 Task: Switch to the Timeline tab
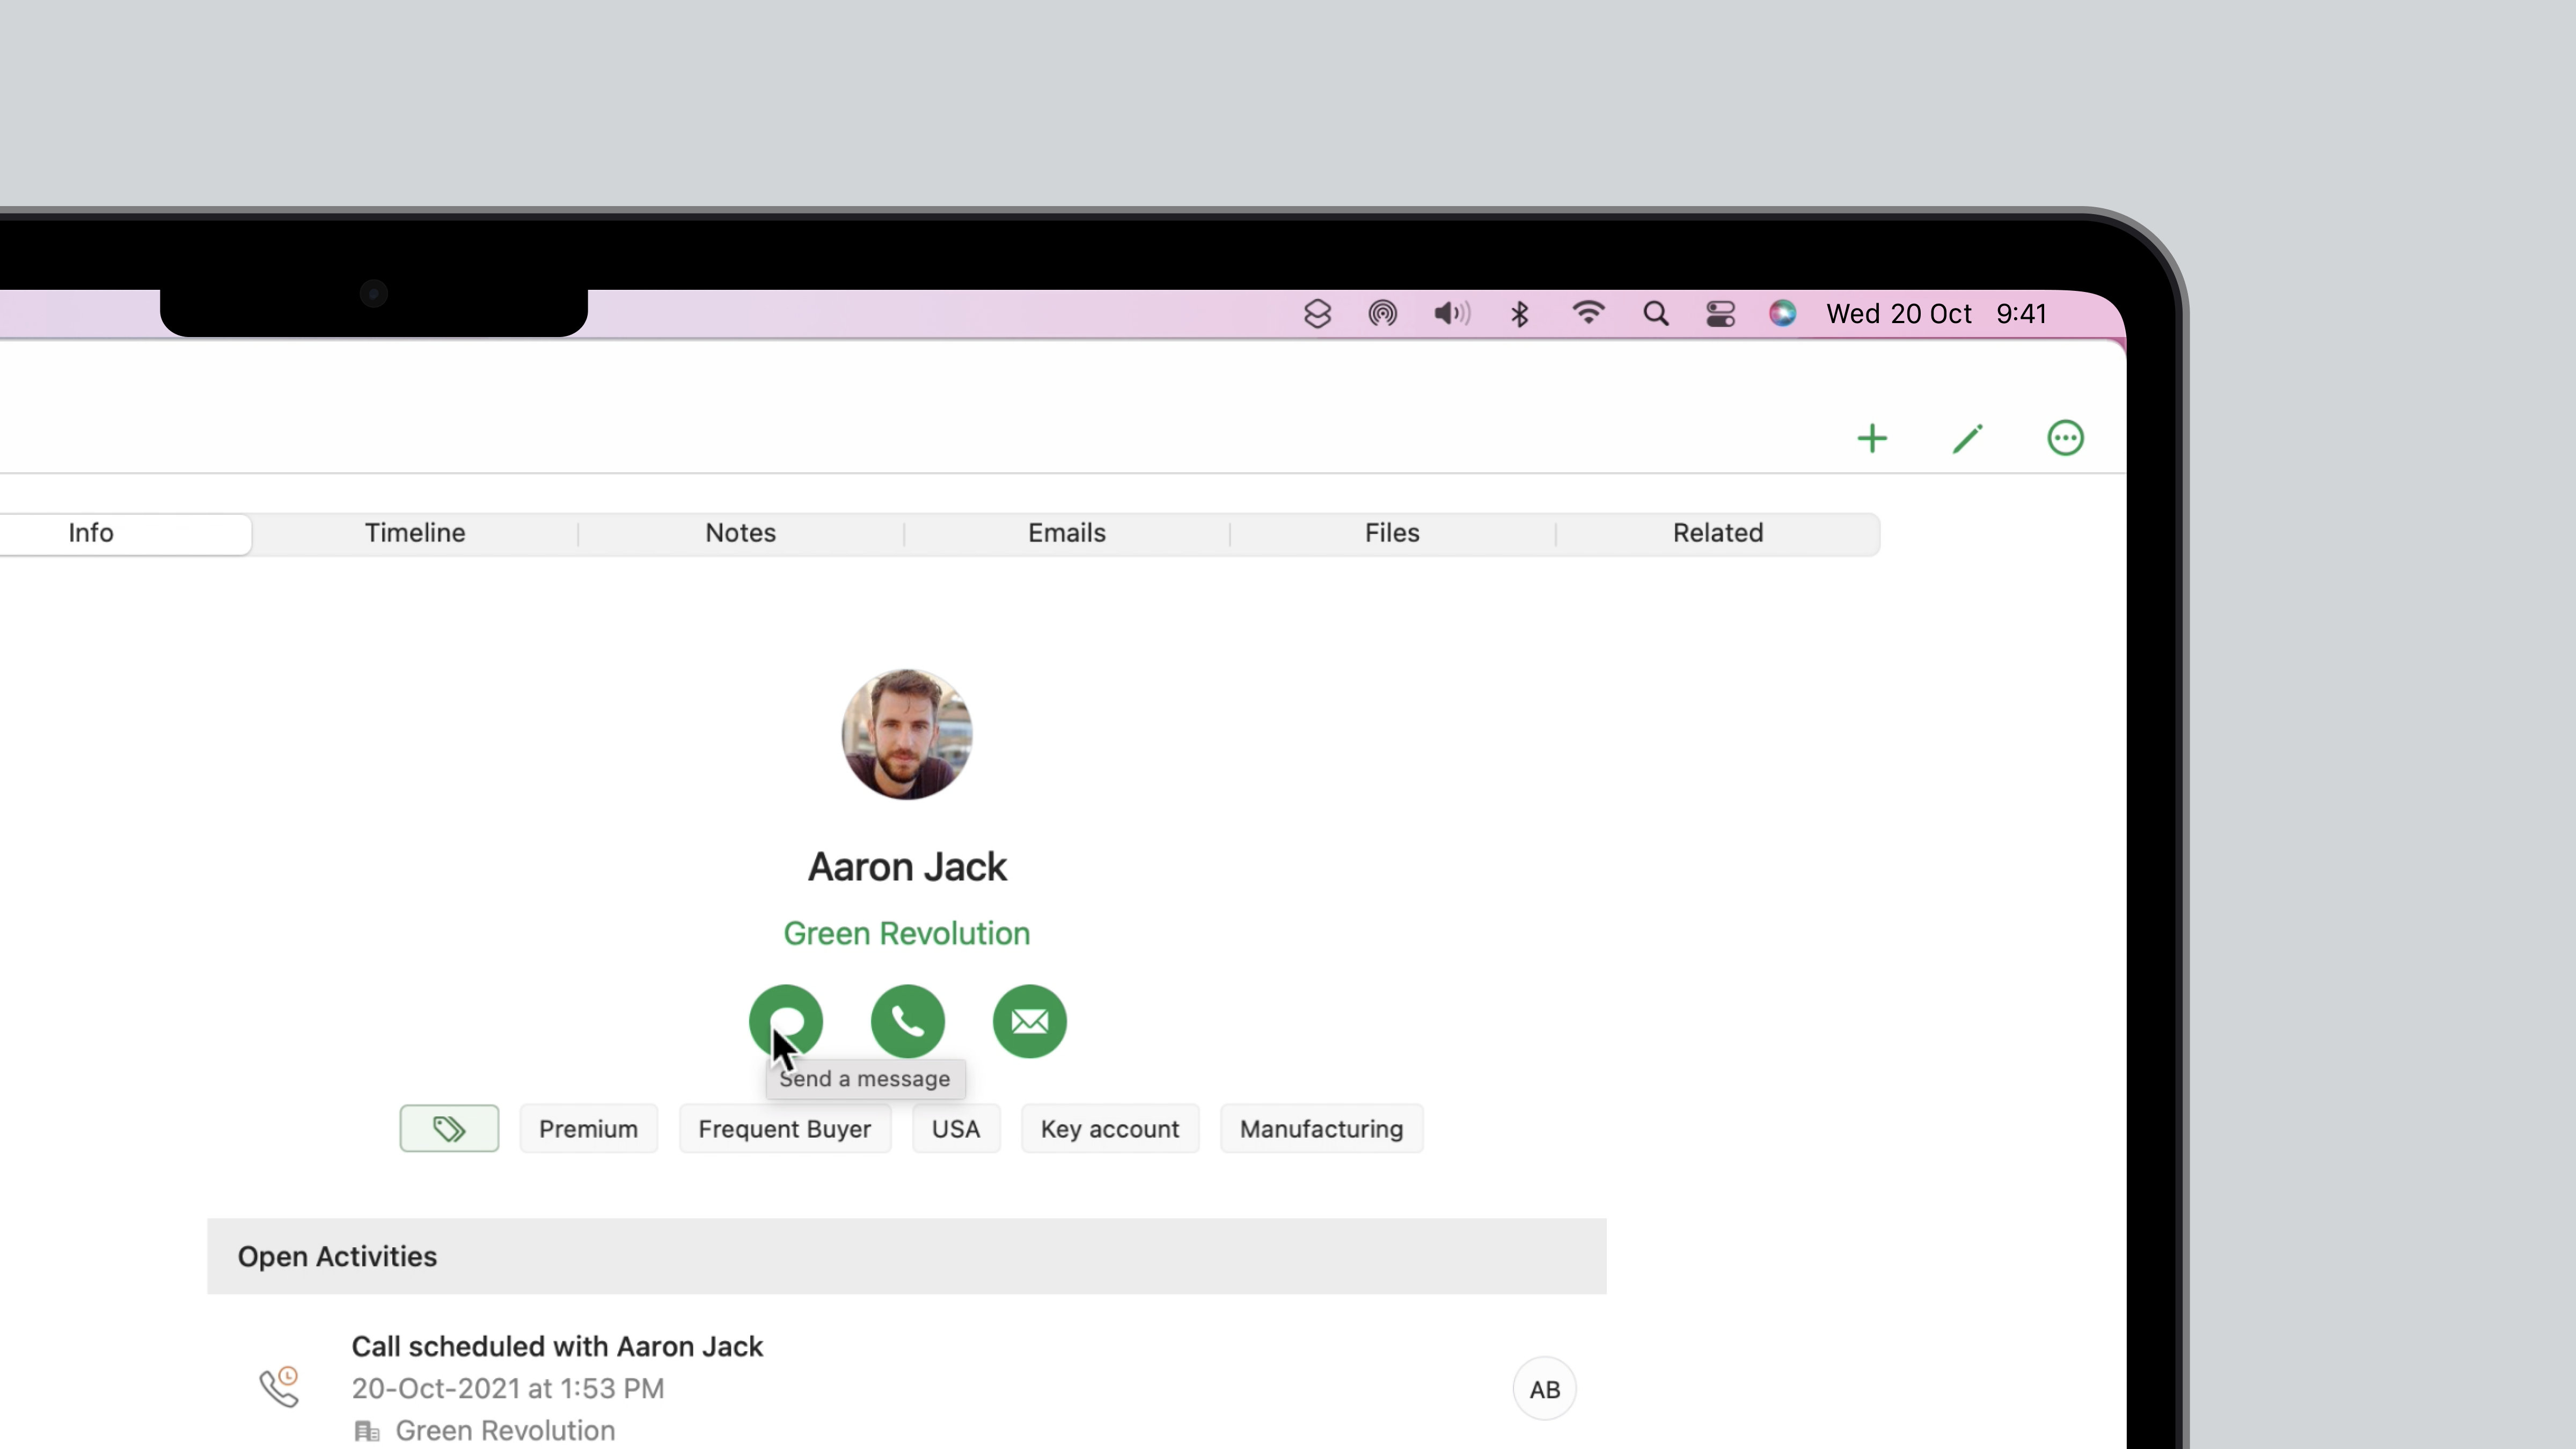click(414, 533)
